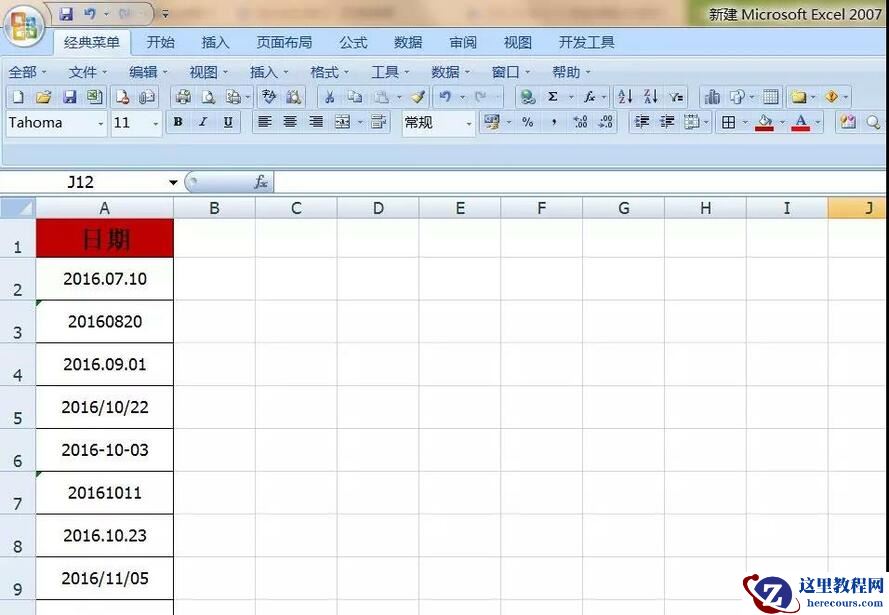Toggle bold formatting
Image resolution: width=889 pixels, height=615 pixels.
click(176, 121)
